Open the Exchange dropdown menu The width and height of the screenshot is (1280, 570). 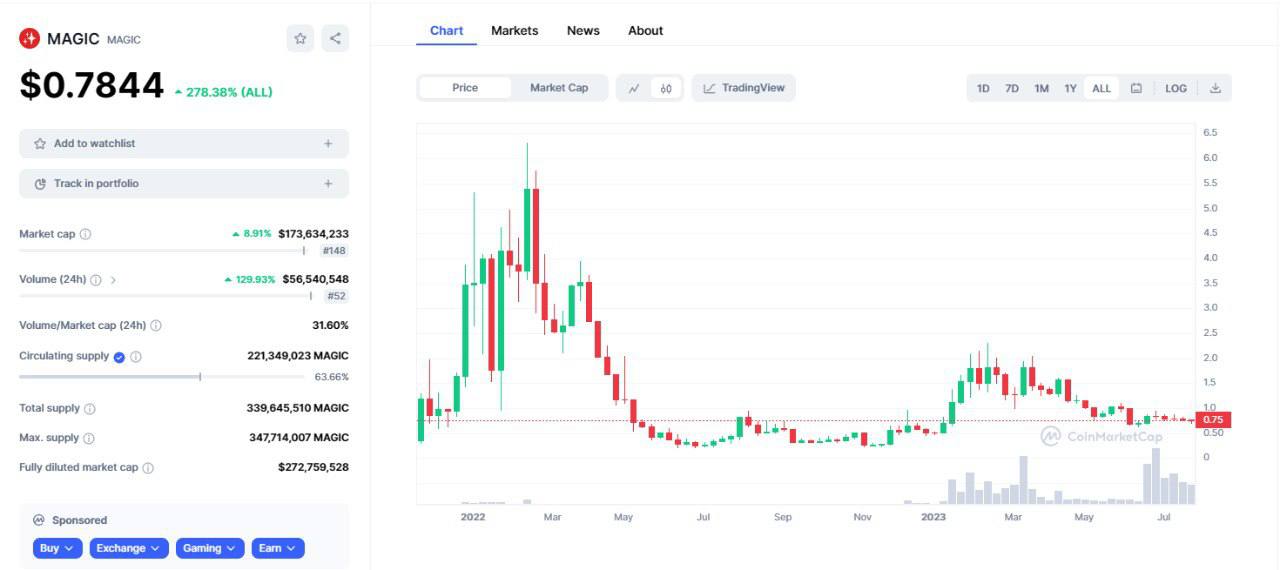coord(129,548)
